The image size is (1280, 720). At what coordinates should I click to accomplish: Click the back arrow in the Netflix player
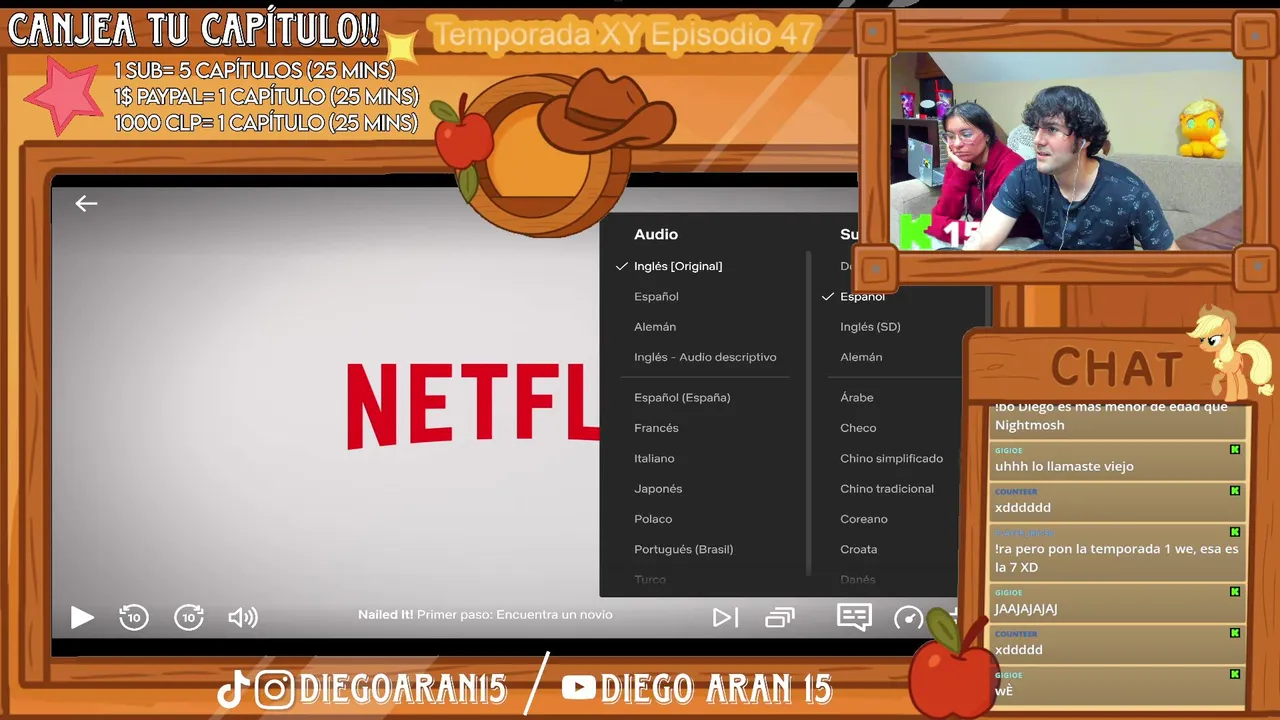[x=86, y=203]
